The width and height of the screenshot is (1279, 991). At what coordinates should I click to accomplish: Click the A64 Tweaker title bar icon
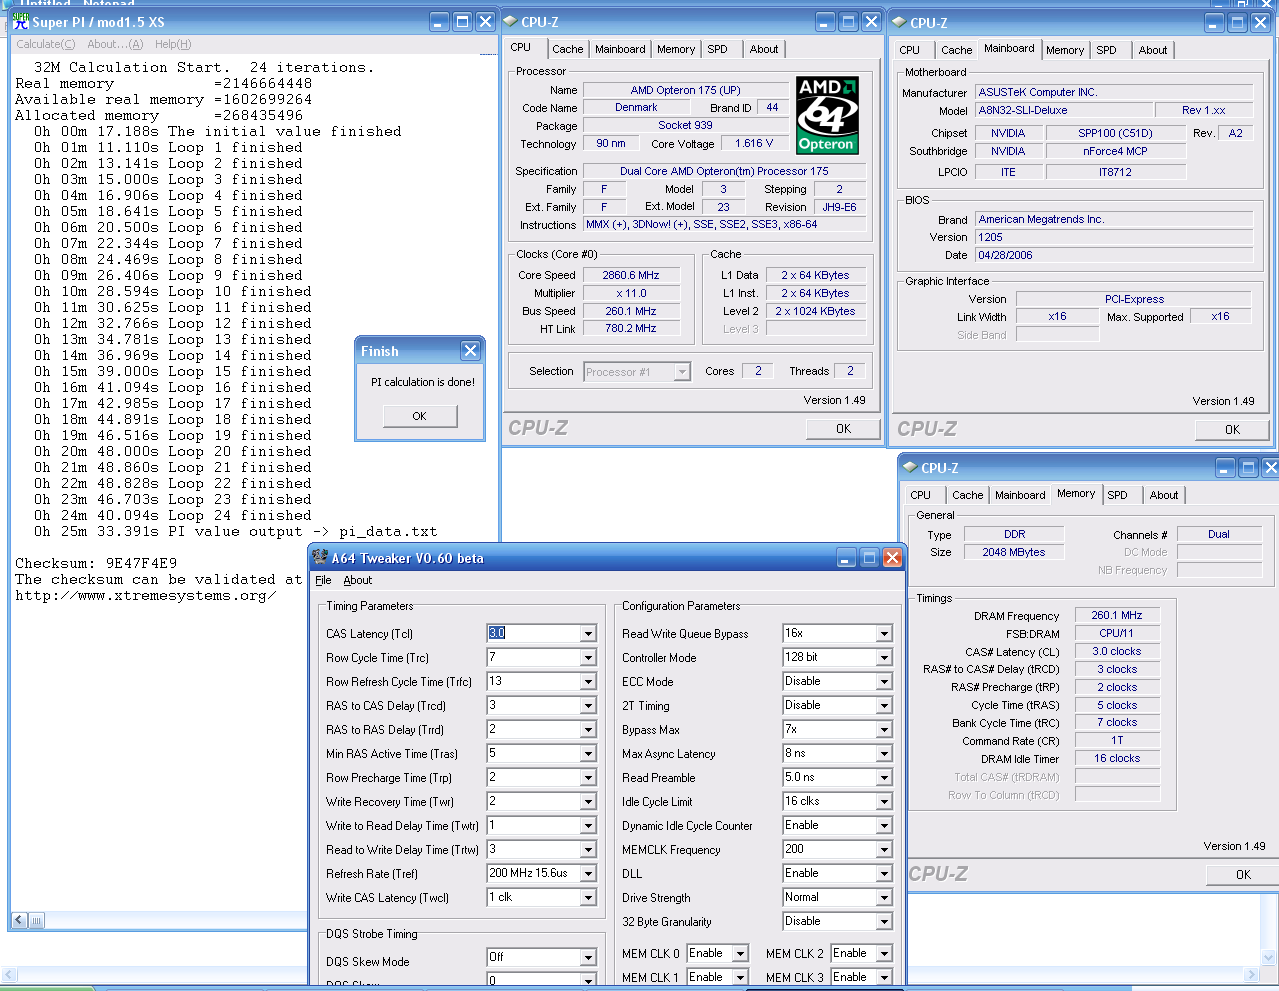(320, 557)
